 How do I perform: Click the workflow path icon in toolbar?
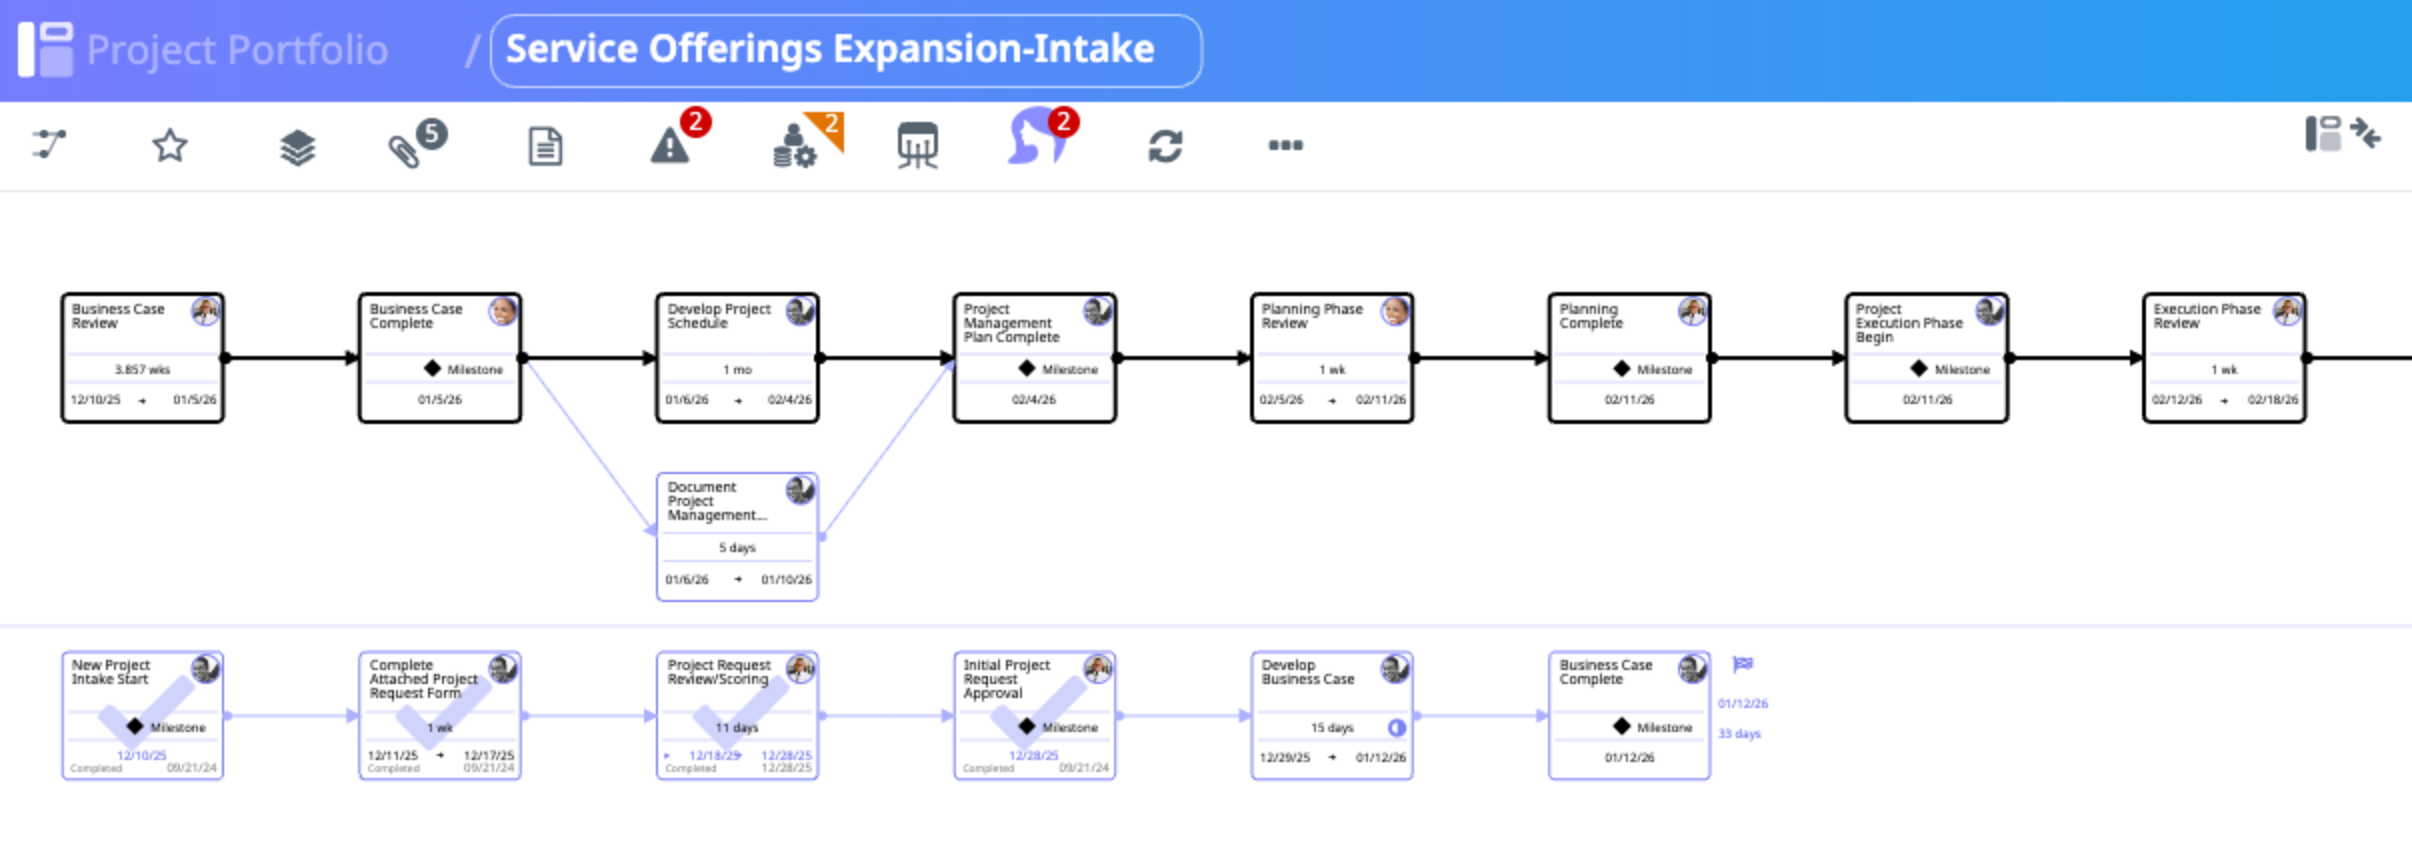pos(49,144)
